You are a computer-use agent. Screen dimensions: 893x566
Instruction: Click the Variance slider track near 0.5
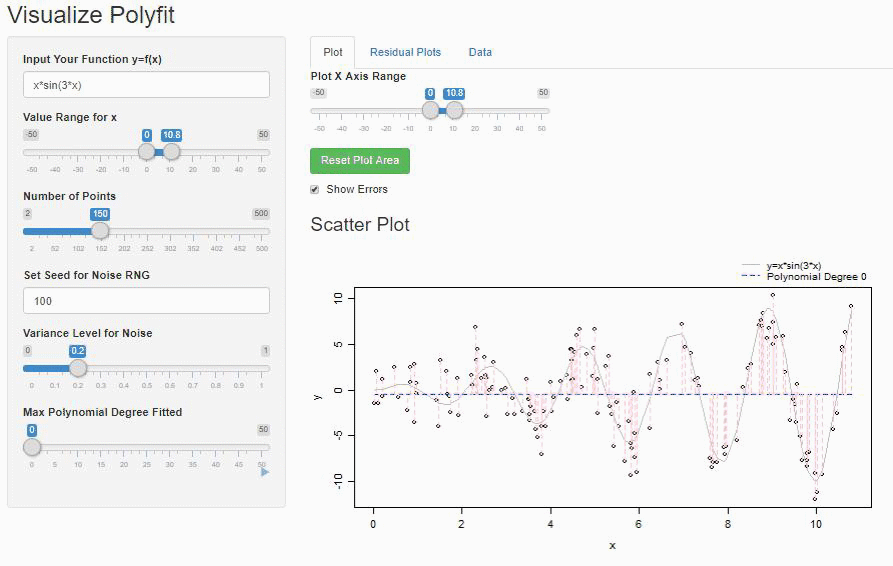147,368
